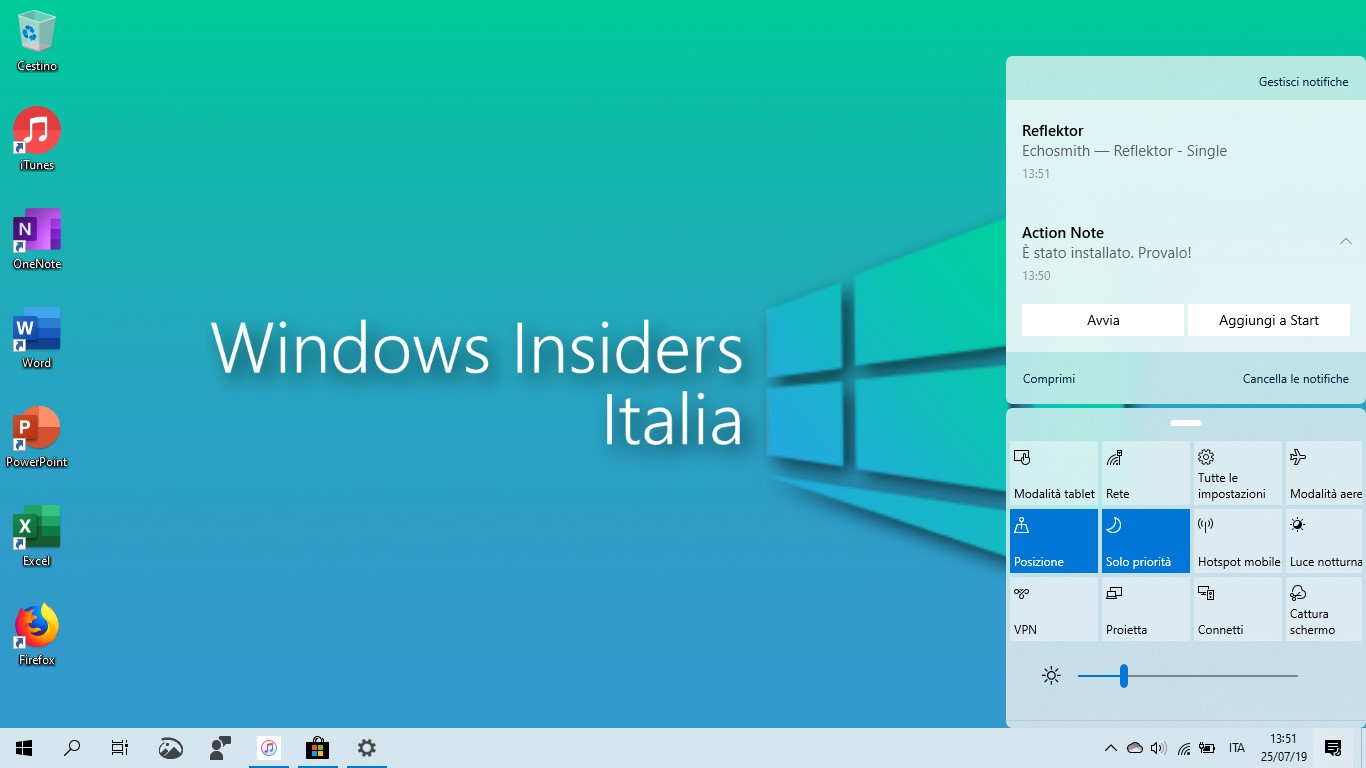The width and height of the screenshot is (1366, 768).
Task: Open the Feedback Hub taskbar icon
Action: tap(220, 748)
